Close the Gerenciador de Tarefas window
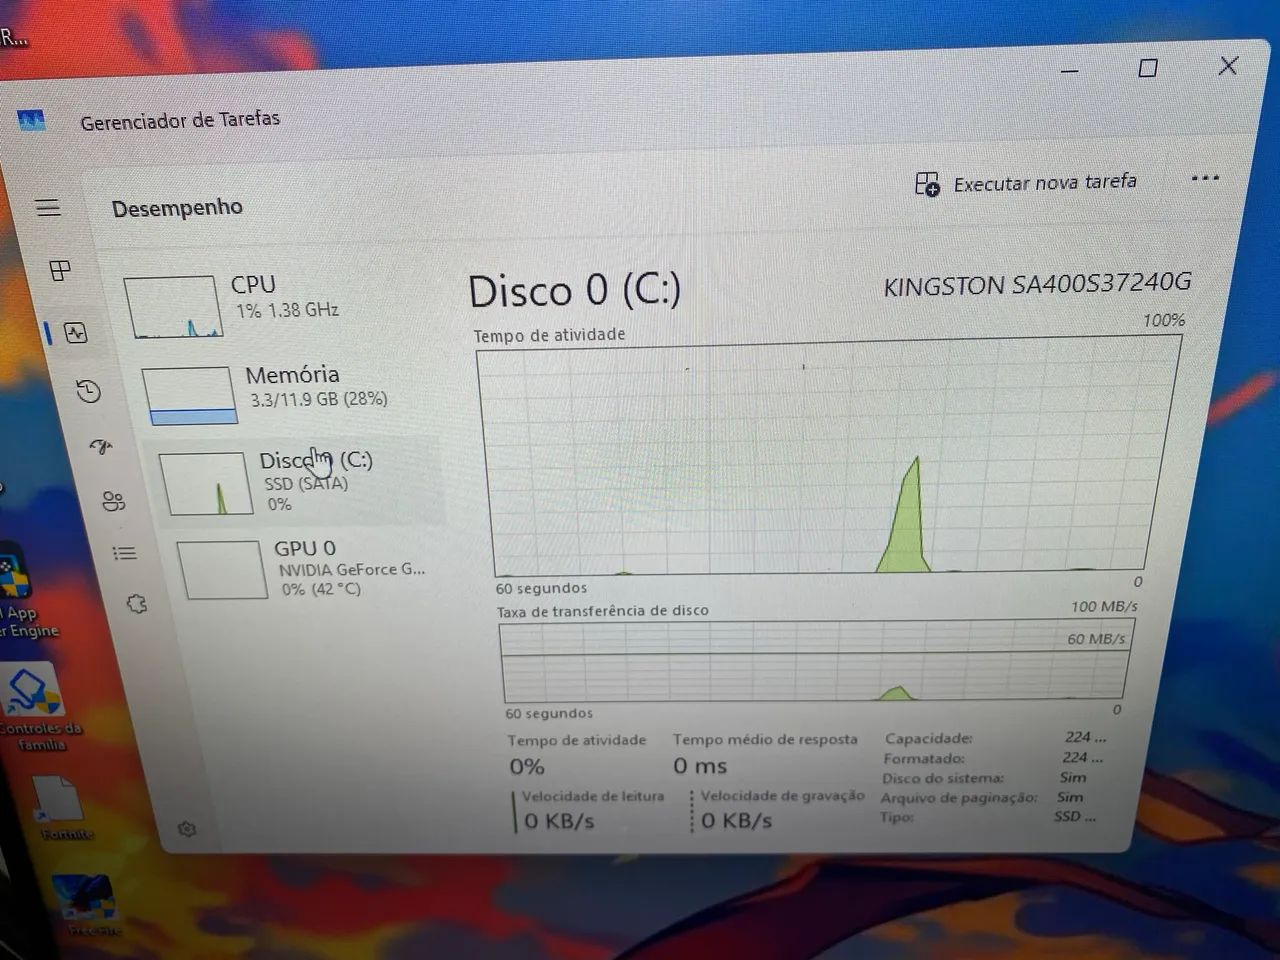Image resolution: width=1280 pixels, height=960 pixels. (1228, 66)
